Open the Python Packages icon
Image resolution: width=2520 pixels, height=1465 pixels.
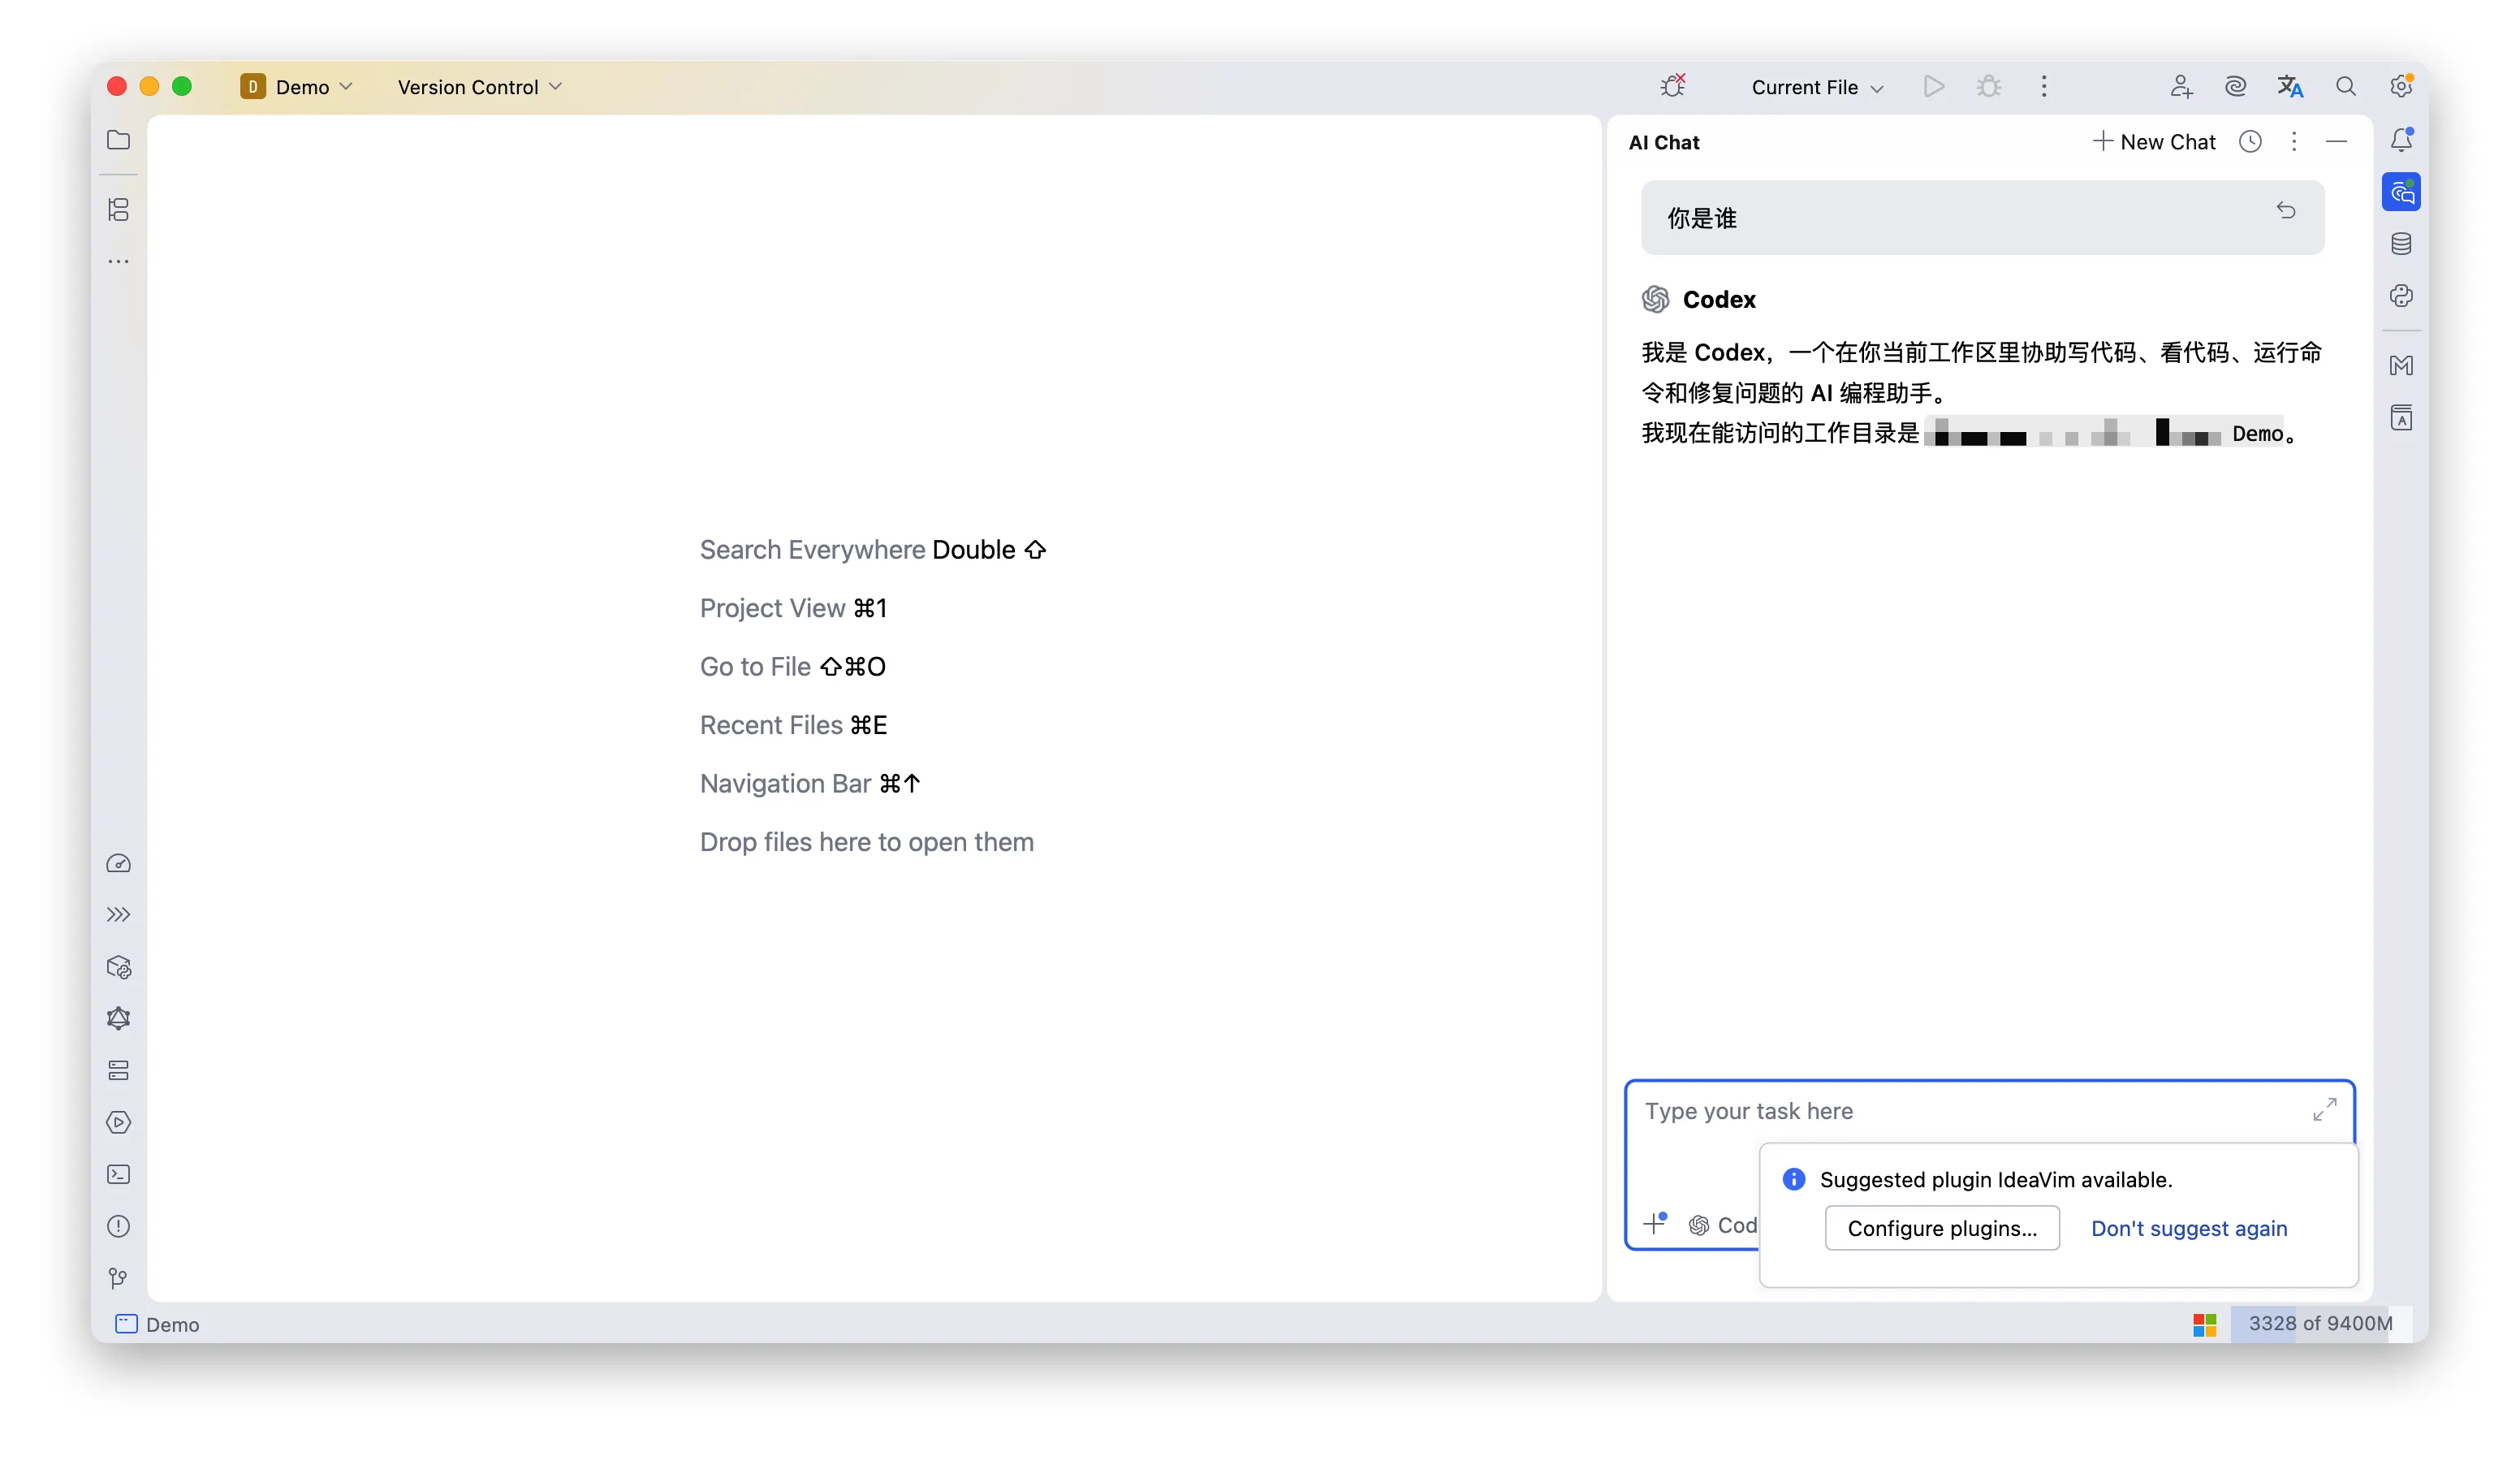118,967
